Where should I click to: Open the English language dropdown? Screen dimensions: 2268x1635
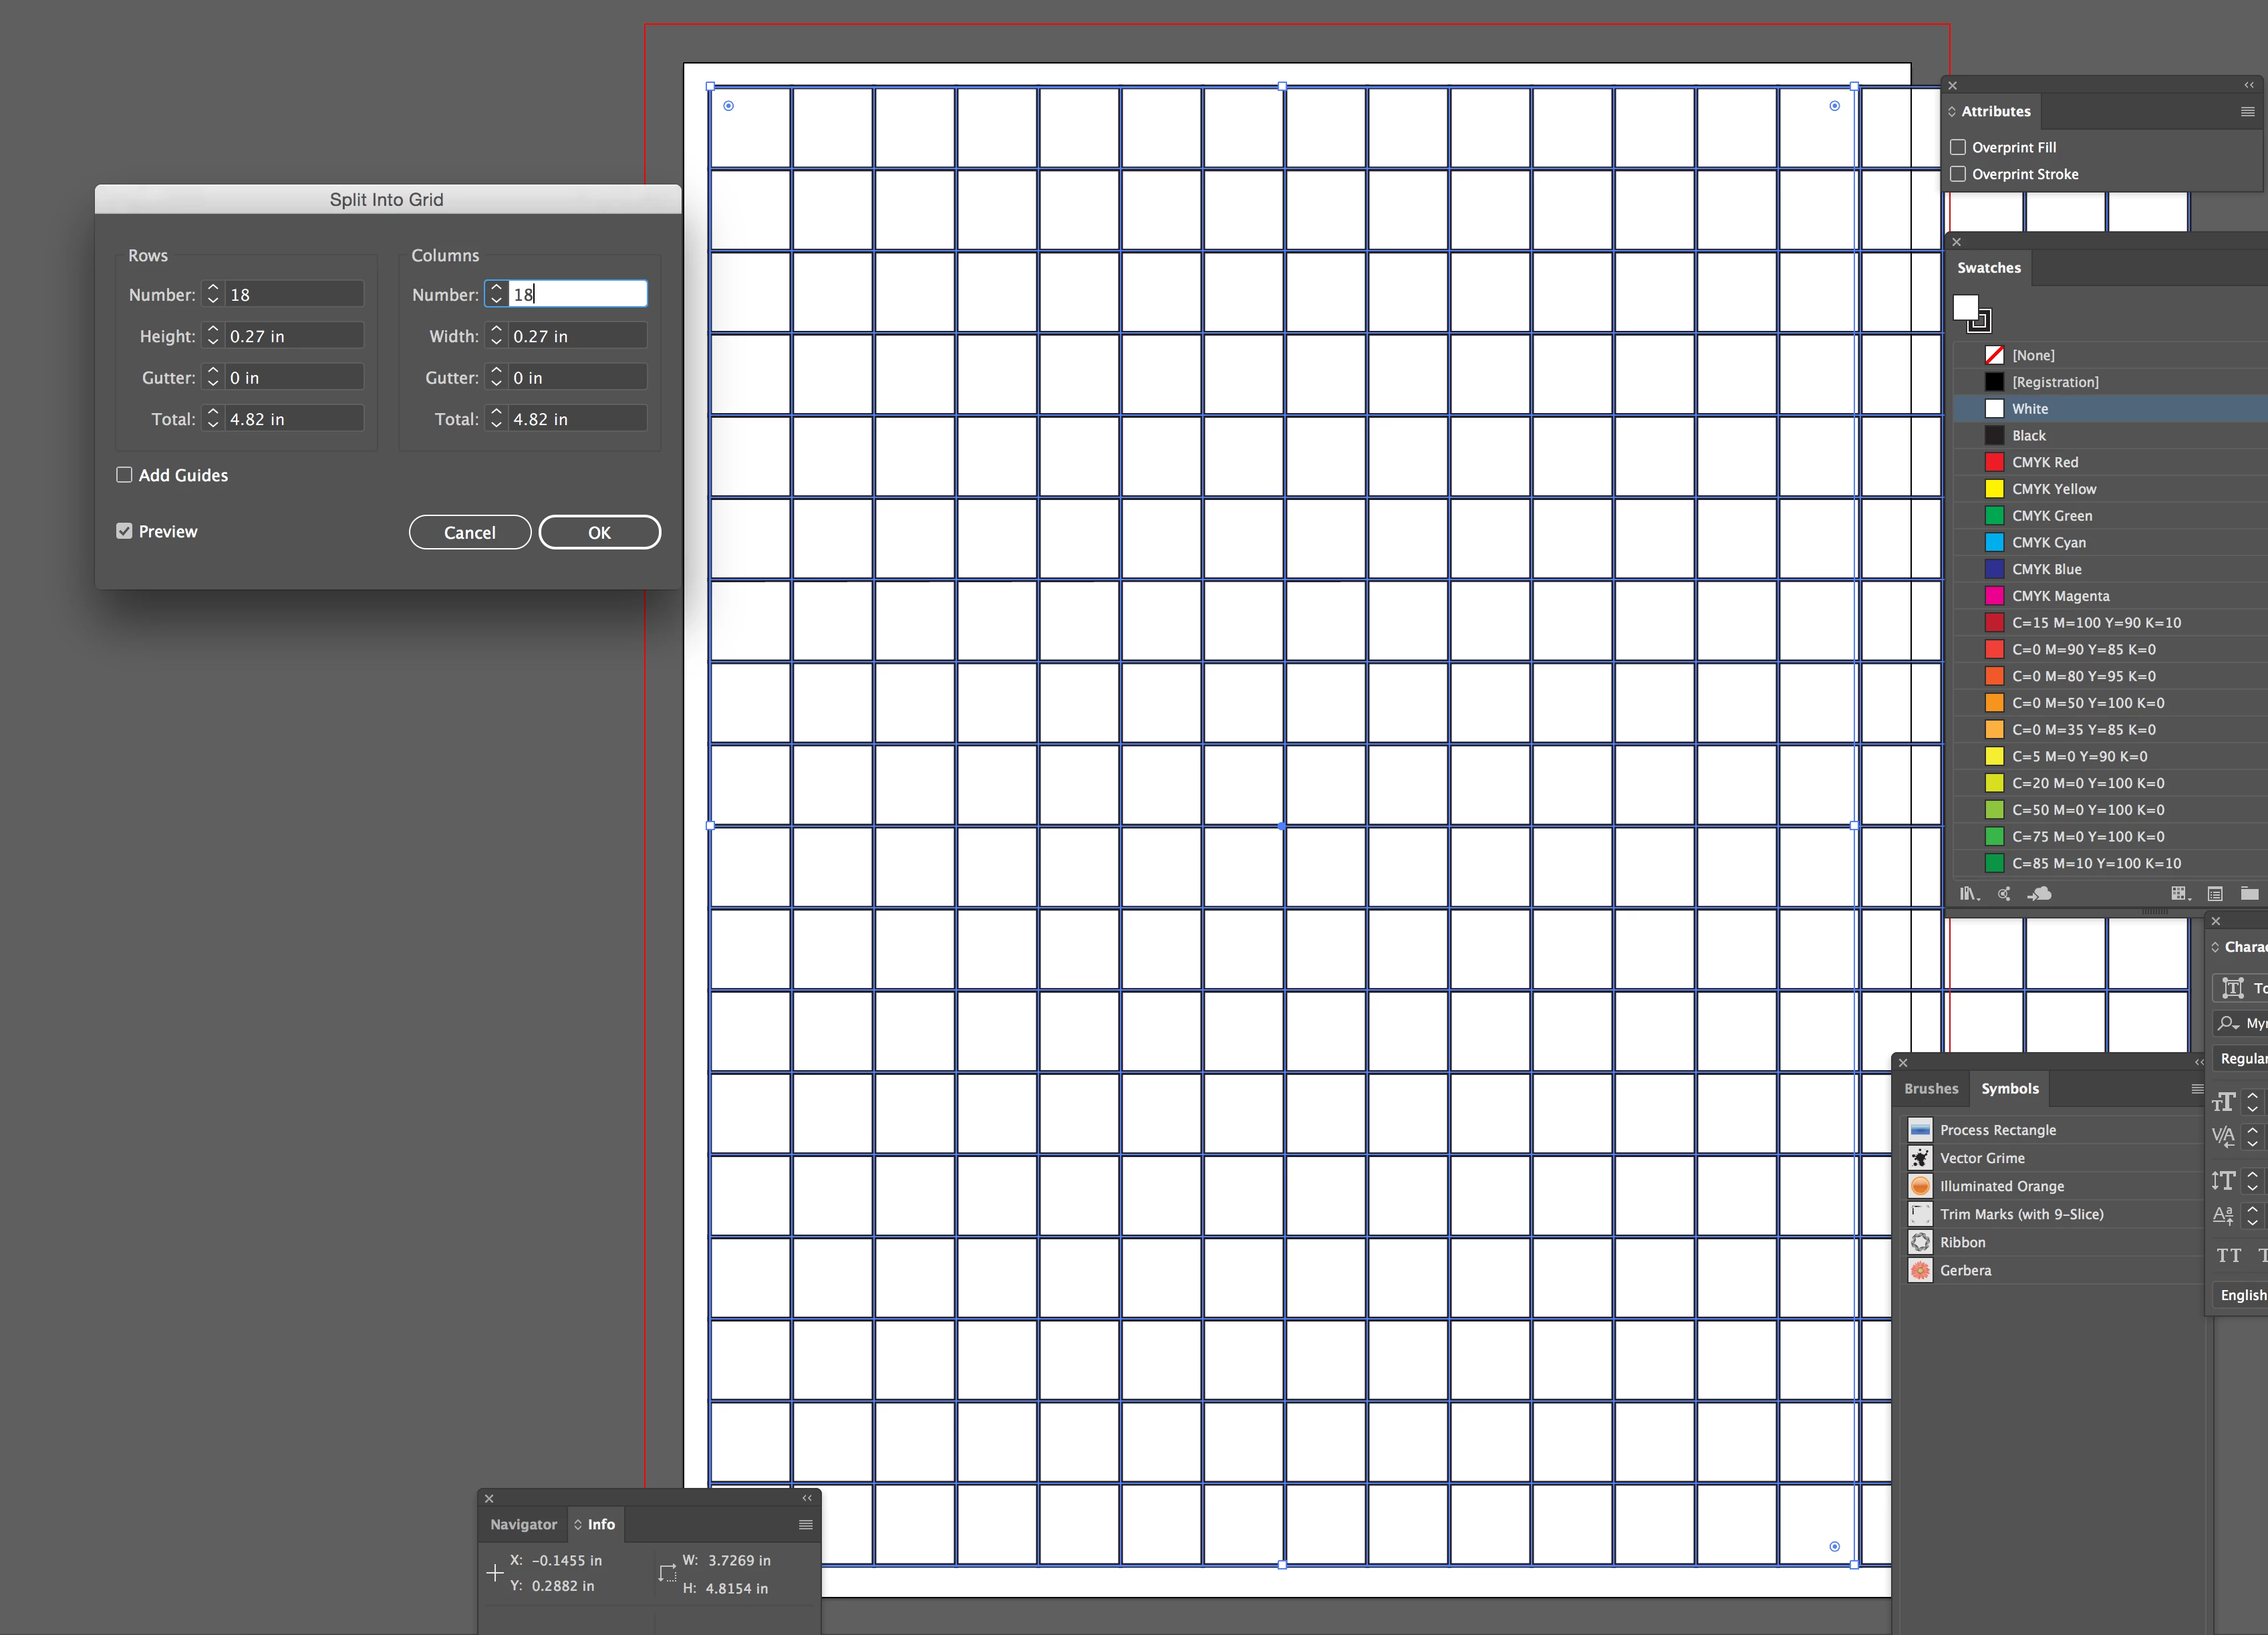[x=2243, y=1295]
